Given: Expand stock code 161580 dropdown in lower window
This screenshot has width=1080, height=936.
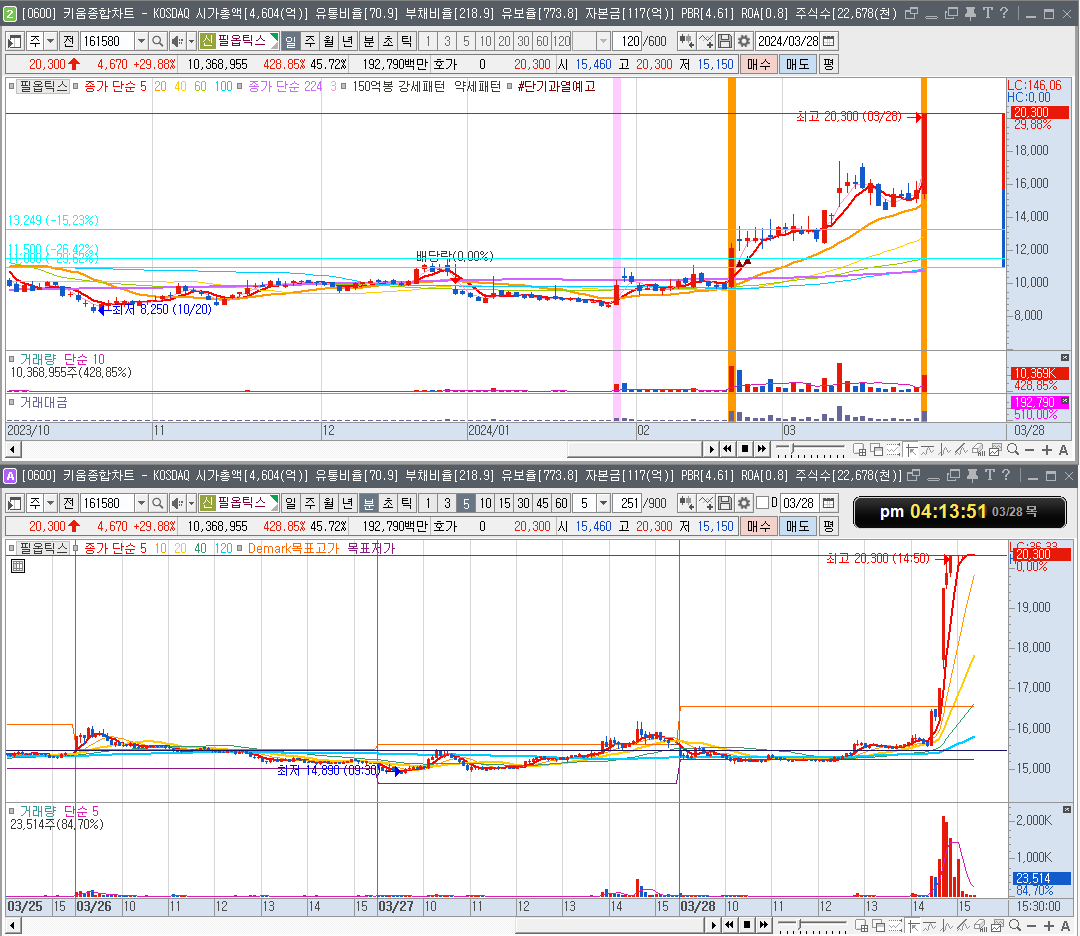Looking at the screenshot, I should 141,503.
